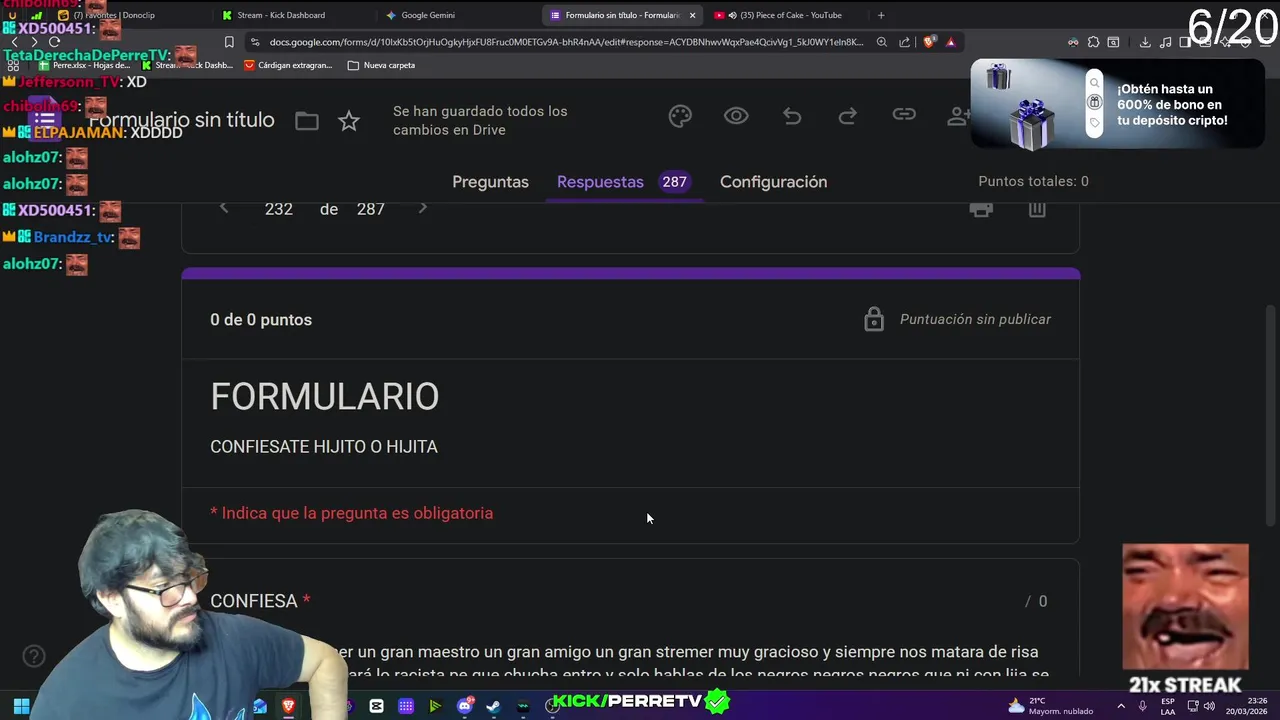Click the ESP LAA language indicator
Image resolution: width=1280 pixels, height=720 pixels.
tap(1168, 706)
